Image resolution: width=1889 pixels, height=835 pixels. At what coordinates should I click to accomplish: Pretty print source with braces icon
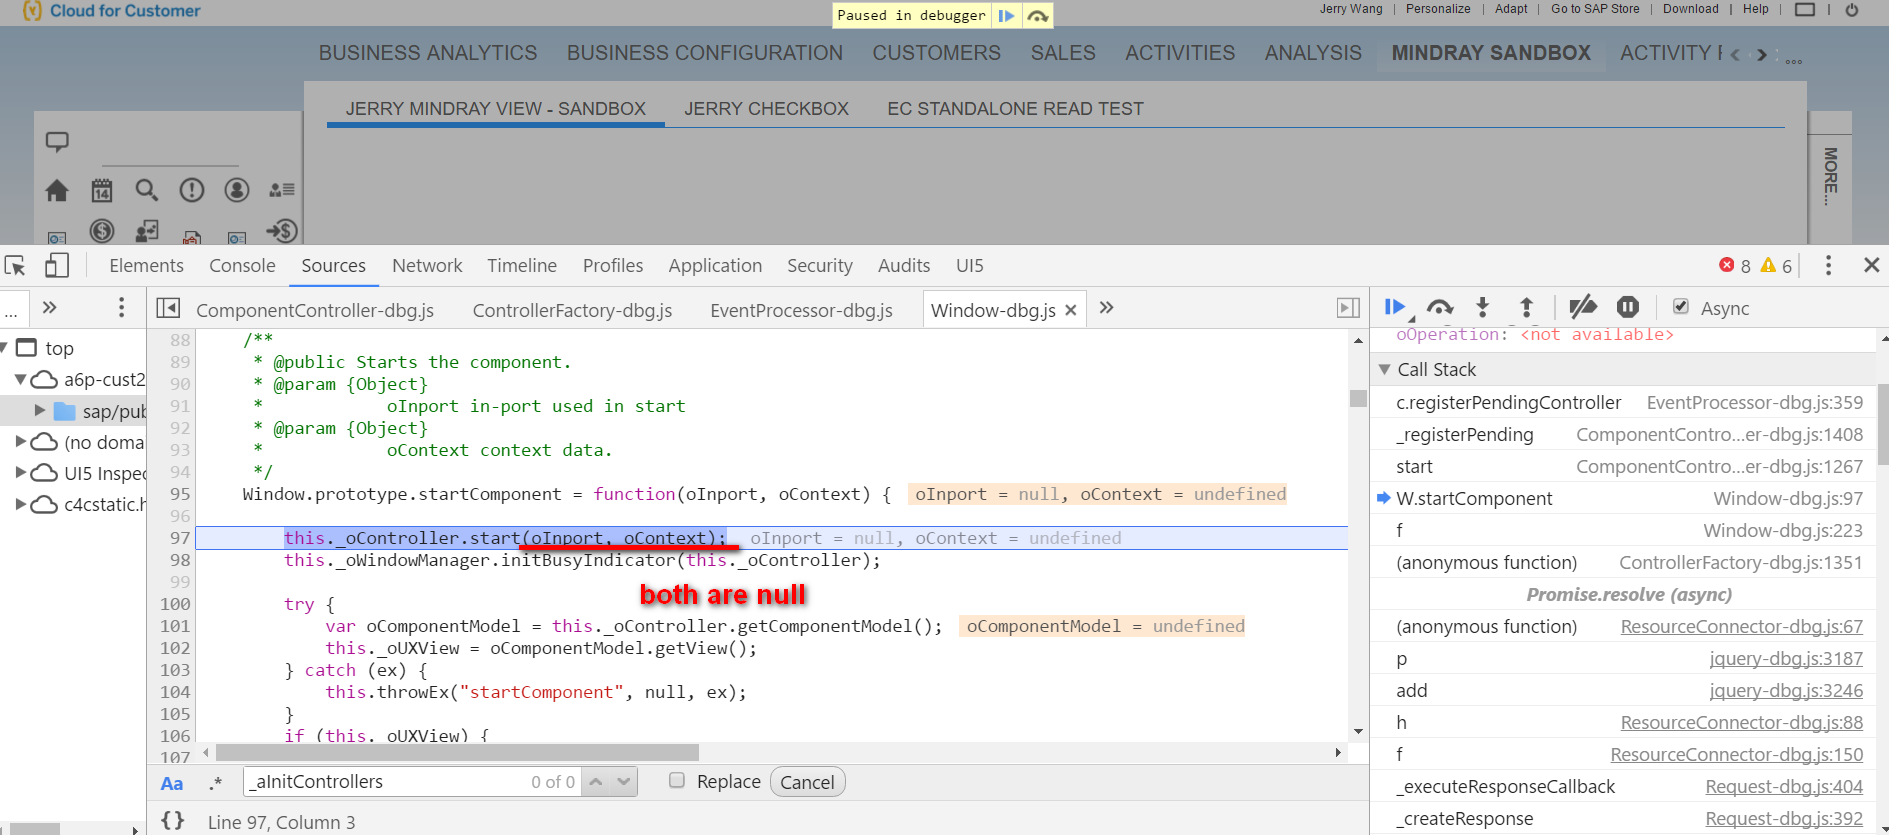click(173, 820)
